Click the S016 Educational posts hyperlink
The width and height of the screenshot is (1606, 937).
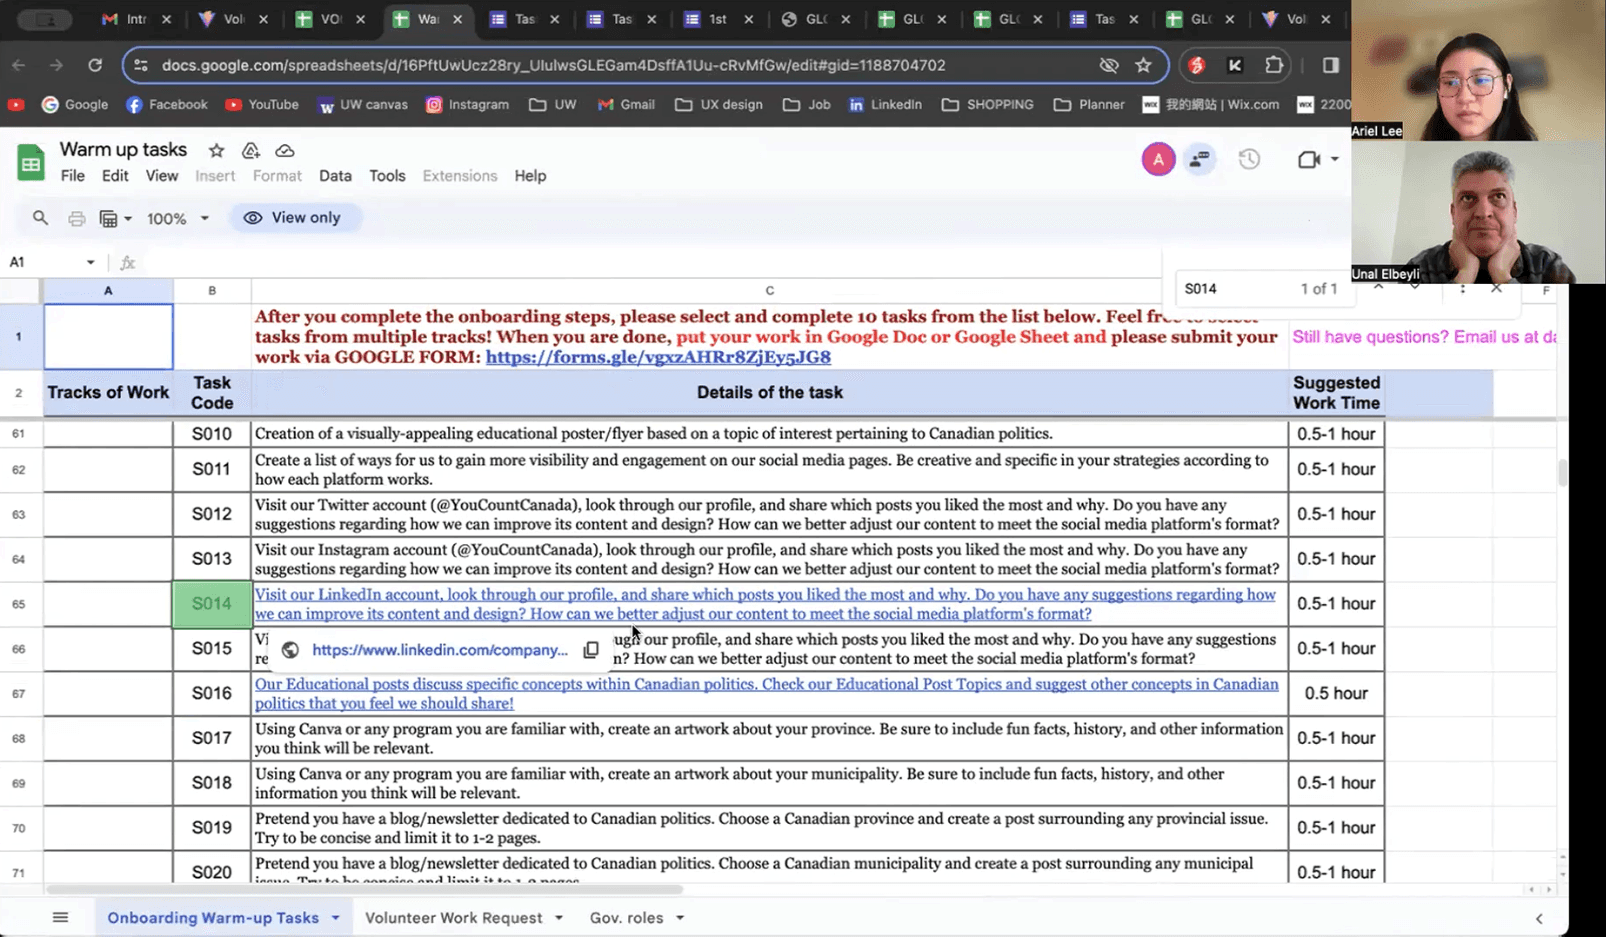point(766,694)
